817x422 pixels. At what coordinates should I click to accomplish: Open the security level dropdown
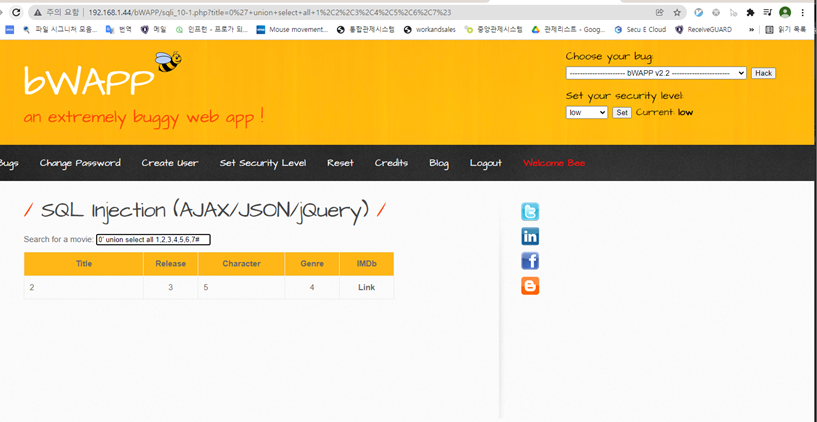587,112
